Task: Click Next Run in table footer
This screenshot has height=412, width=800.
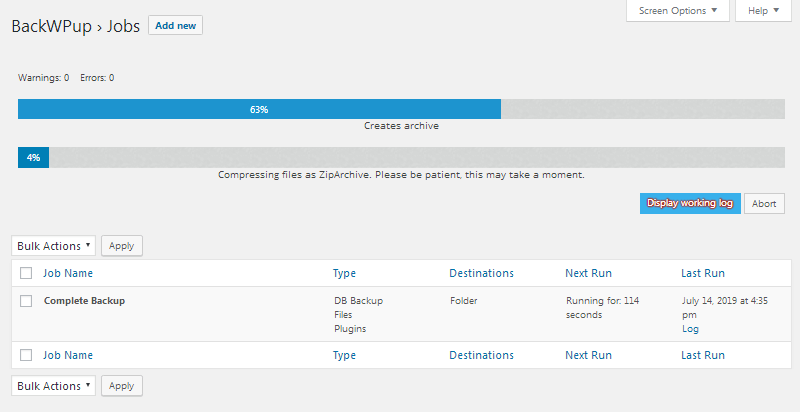Action: click(588, 355)
